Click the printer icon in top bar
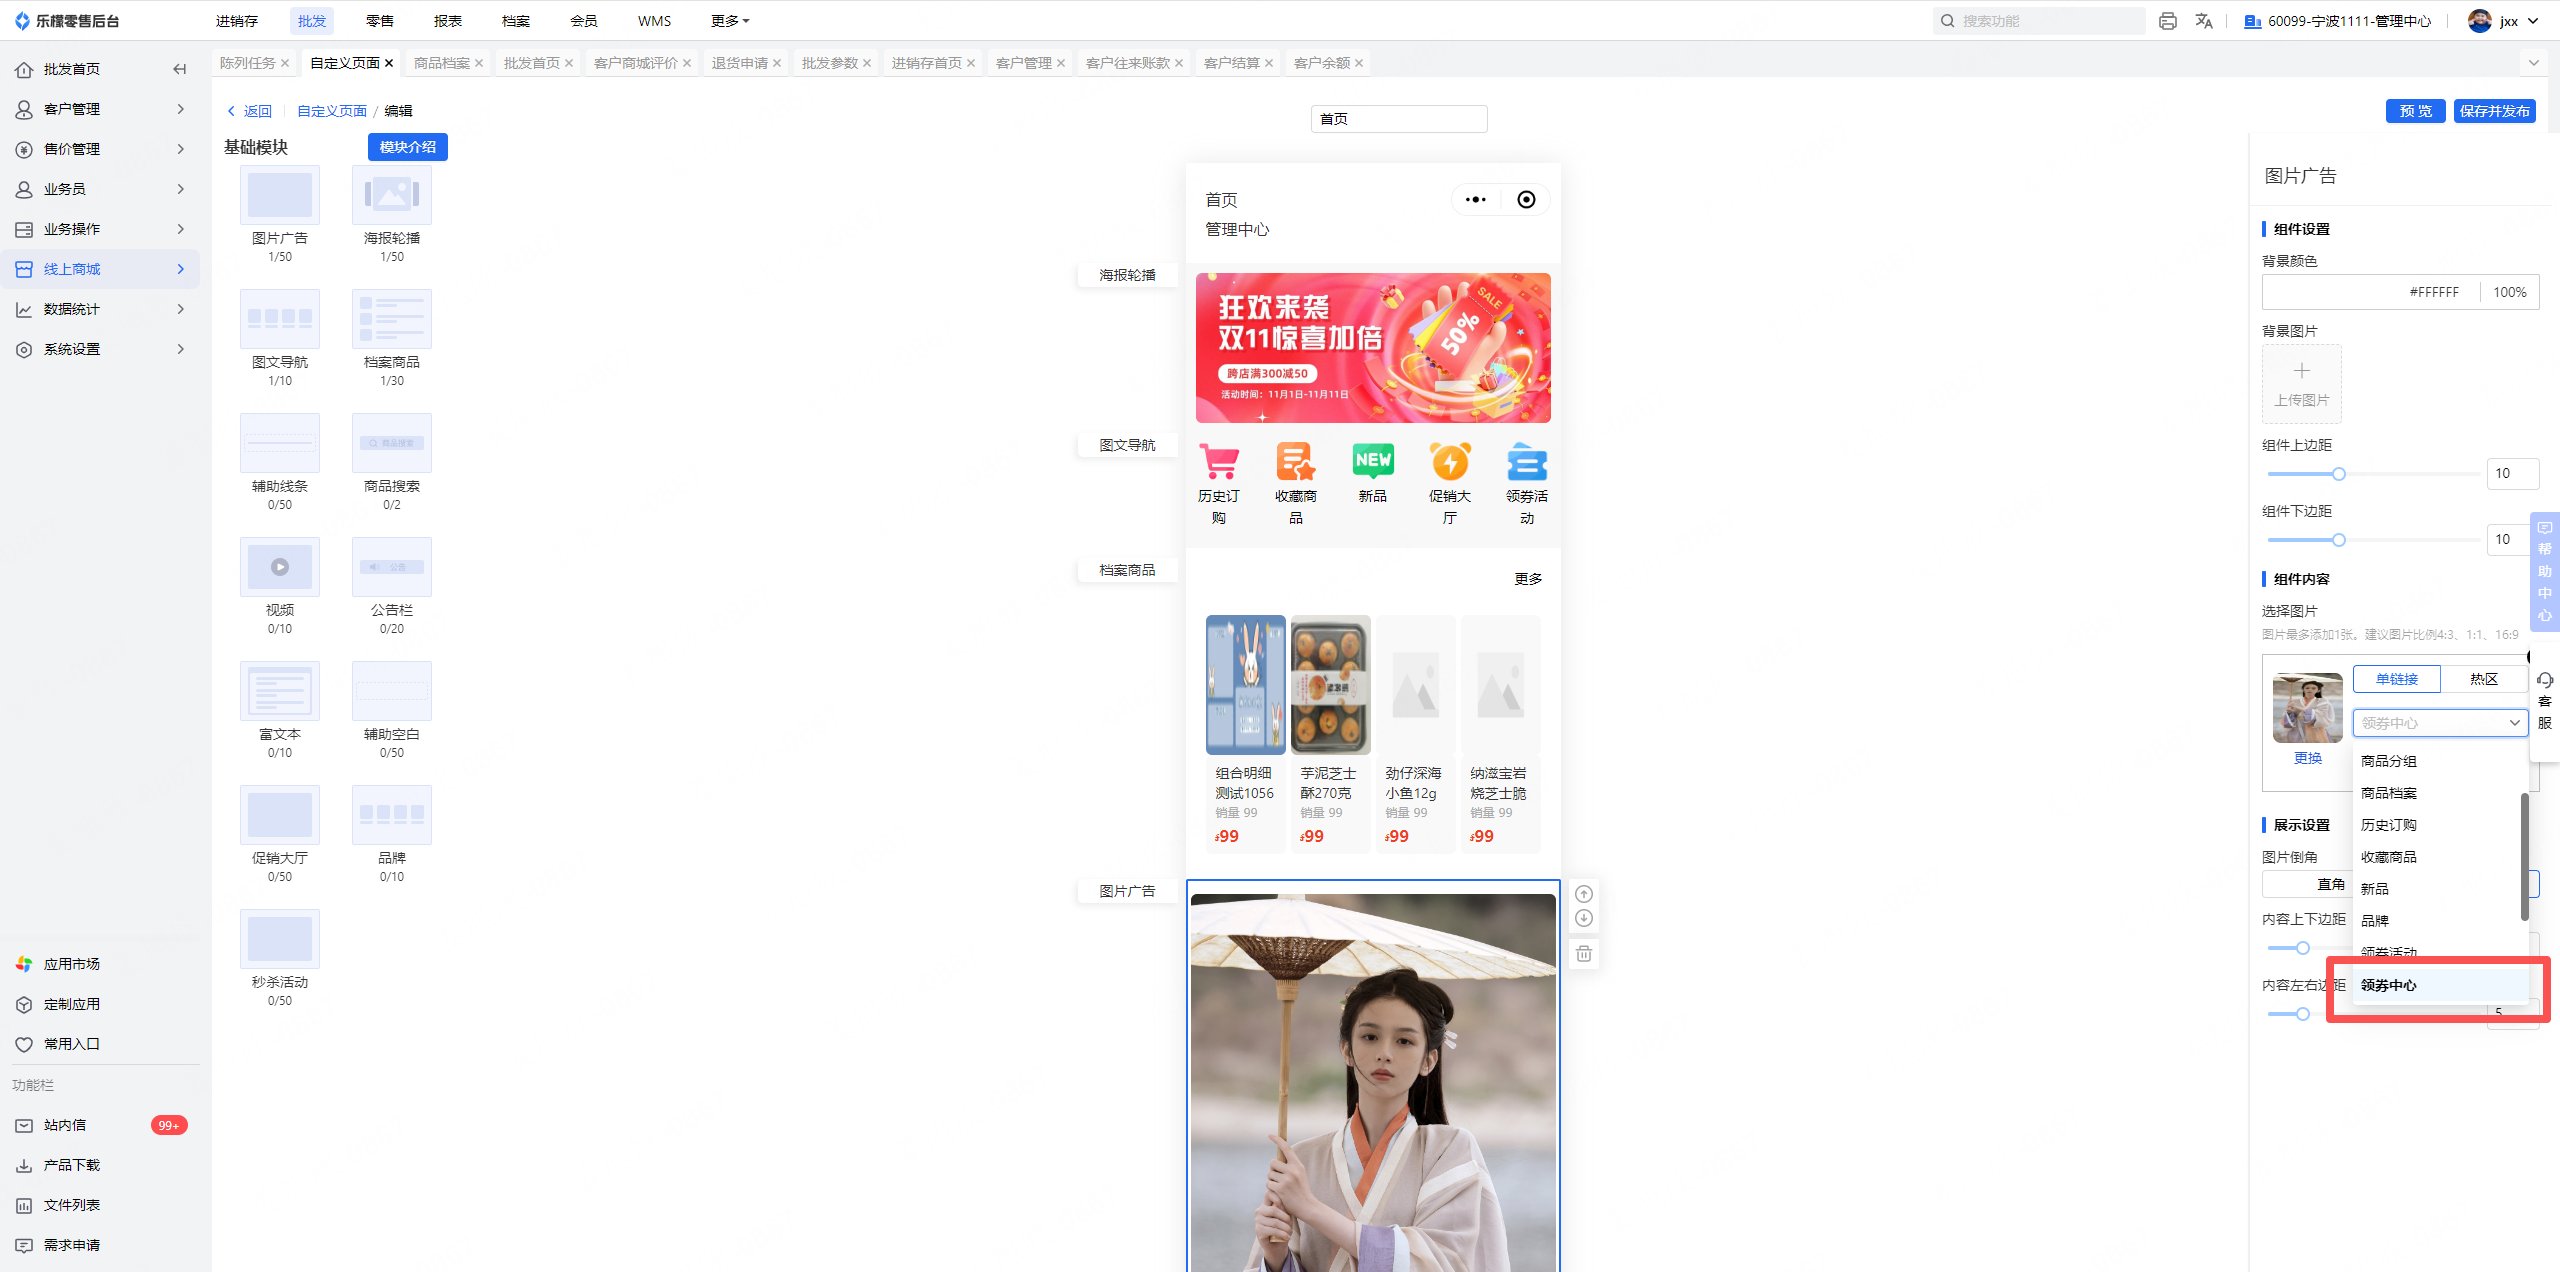 coord(2168,21)
